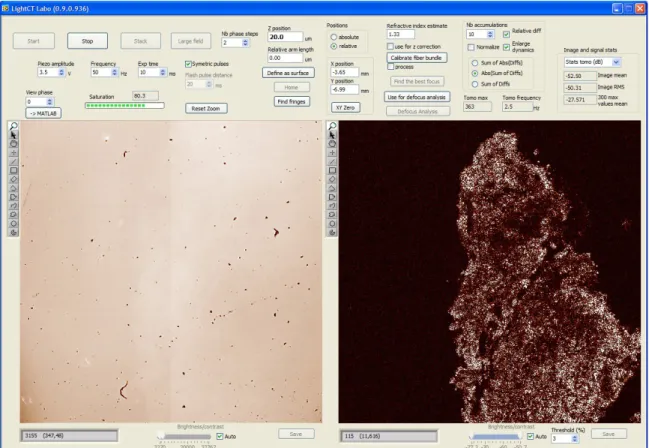Select the zoom magnifier tool beside the right tomography image
Image resolution: width=649 pixels, height=448 pixels.
[x=332, y=126]
